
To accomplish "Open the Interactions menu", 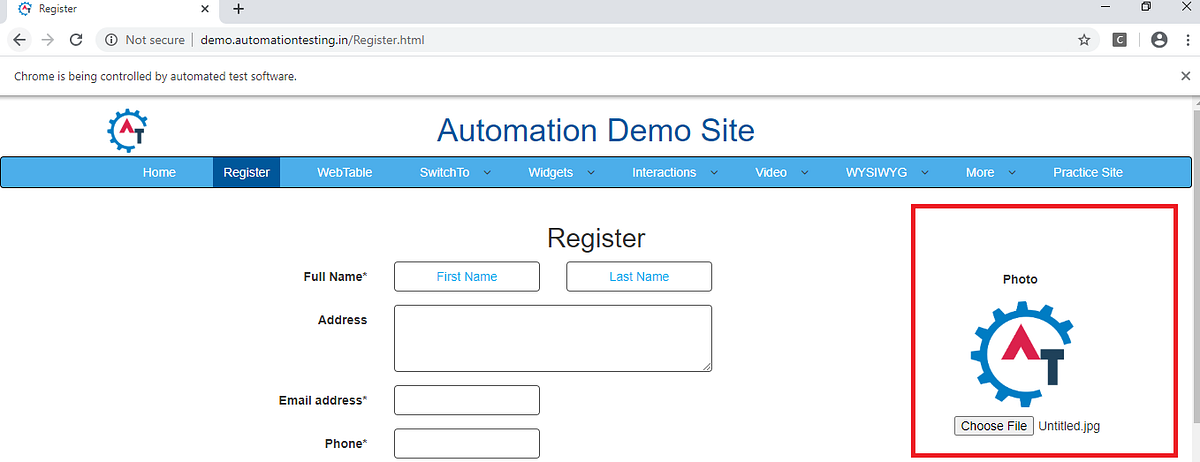I will (x=664, y=172).
